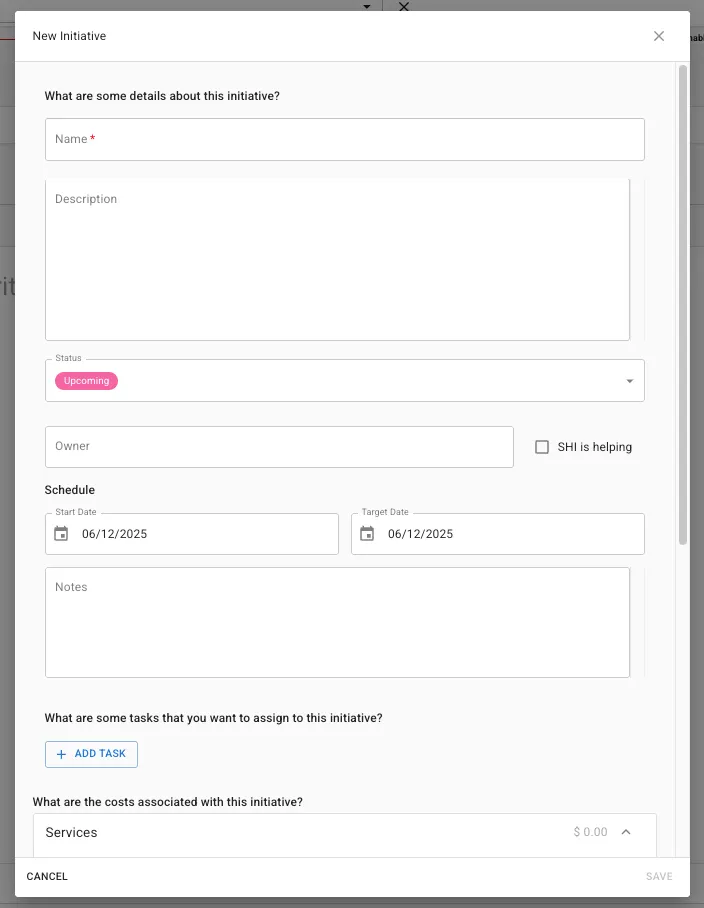This screenshot has width=704, height=908.
Task: Close the New Initiative dialog
Action: tap(658, 36)
